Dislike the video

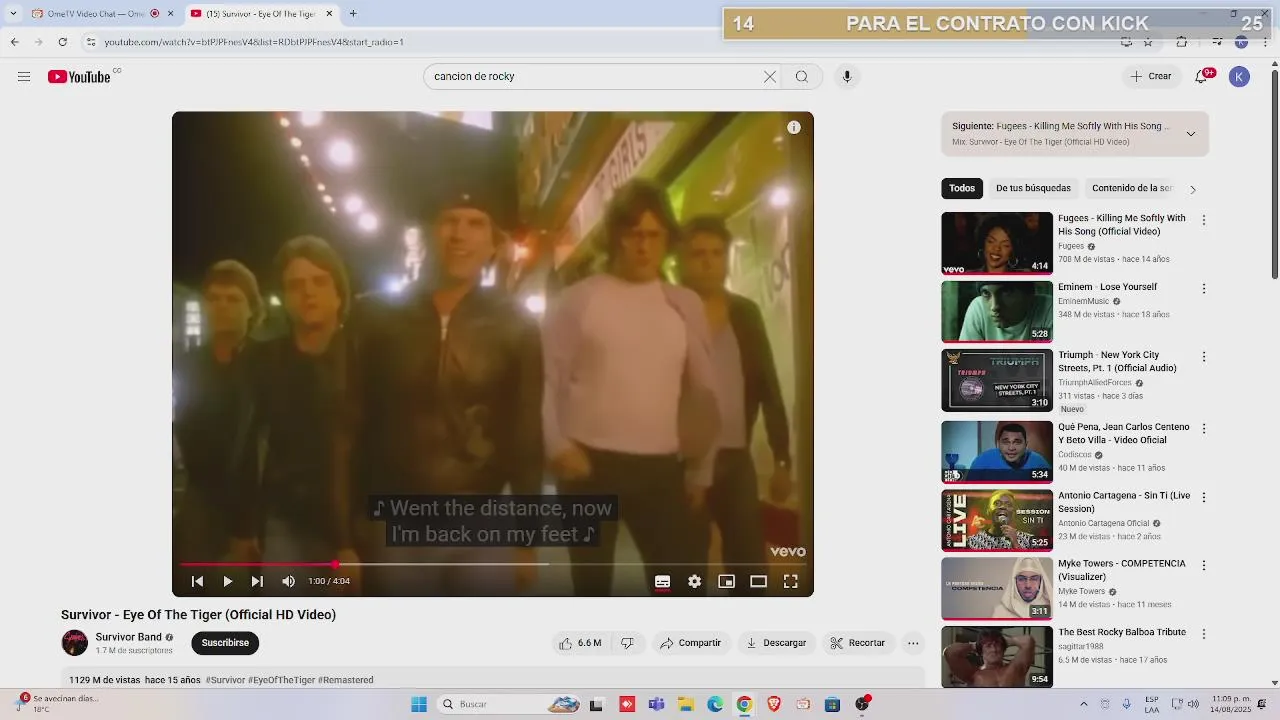[627, 643]
